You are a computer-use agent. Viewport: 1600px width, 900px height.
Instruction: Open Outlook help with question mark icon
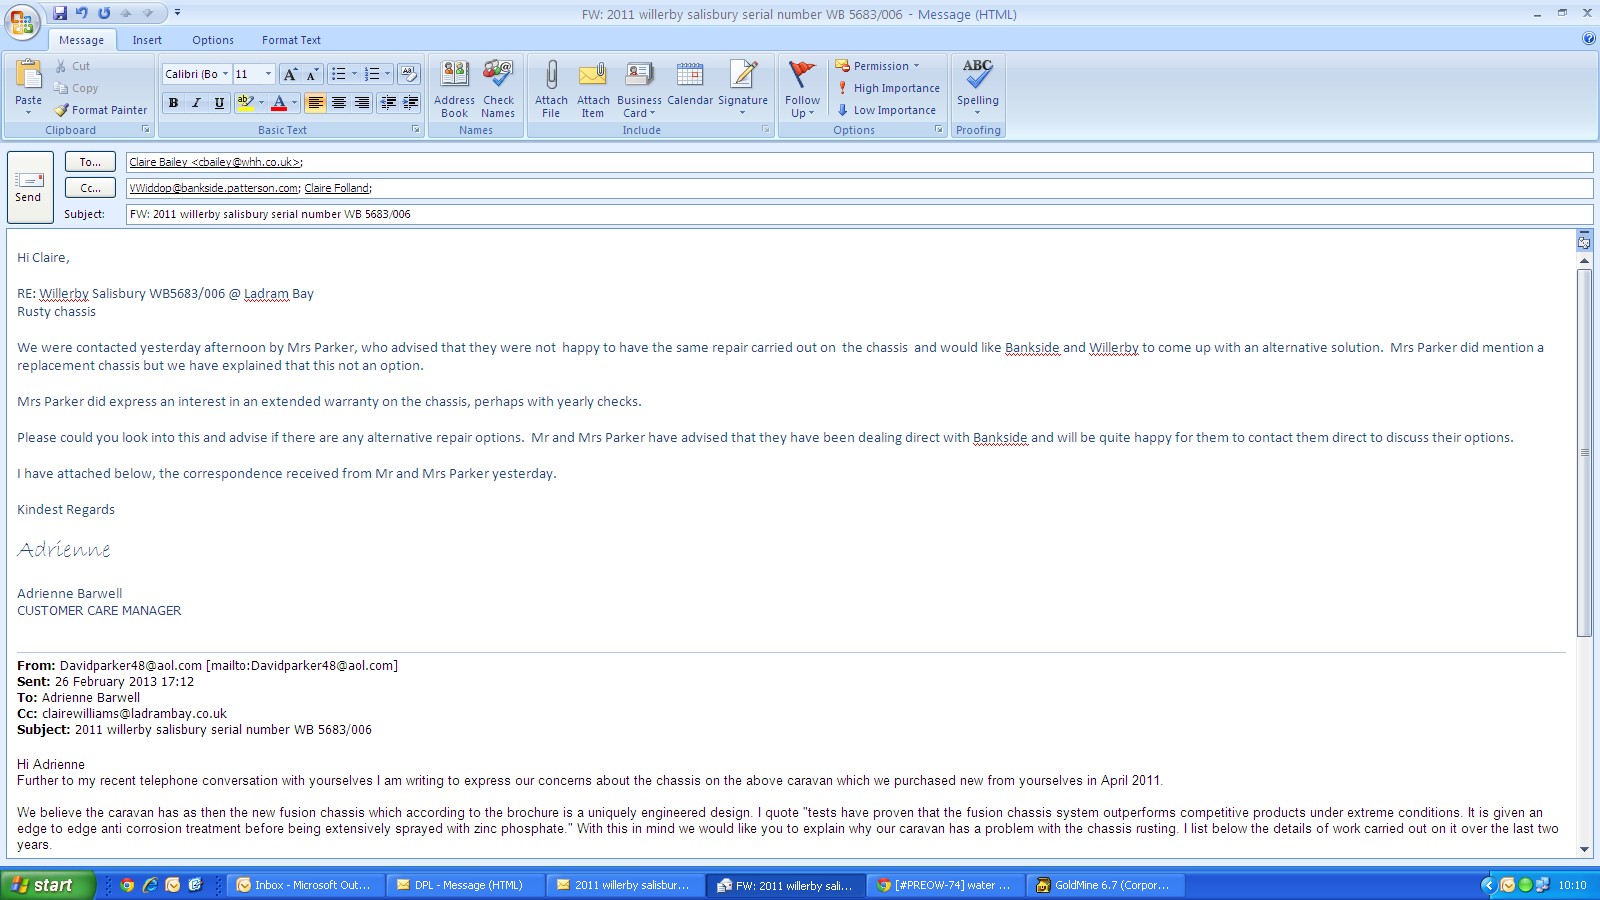1588,39
